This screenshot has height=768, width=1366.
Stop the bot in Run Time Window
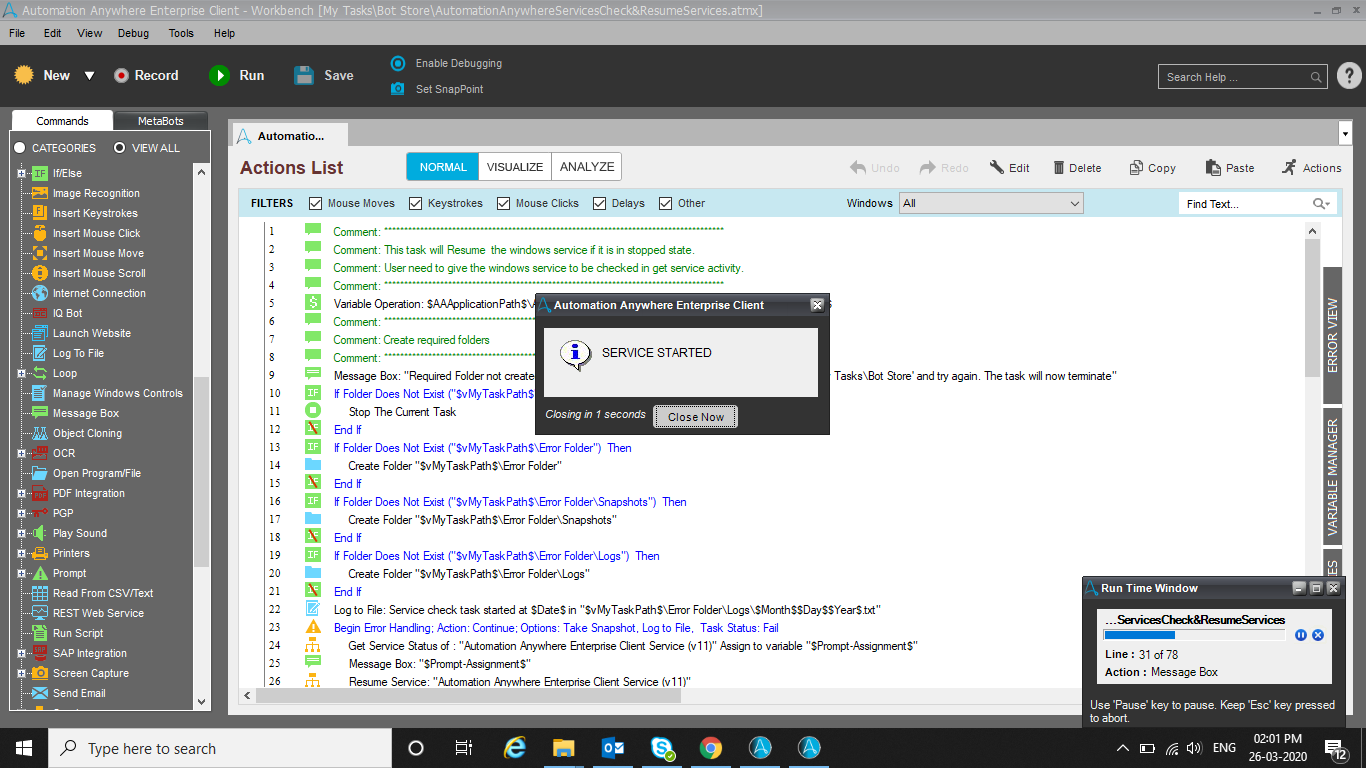(x=1318, y=635)
